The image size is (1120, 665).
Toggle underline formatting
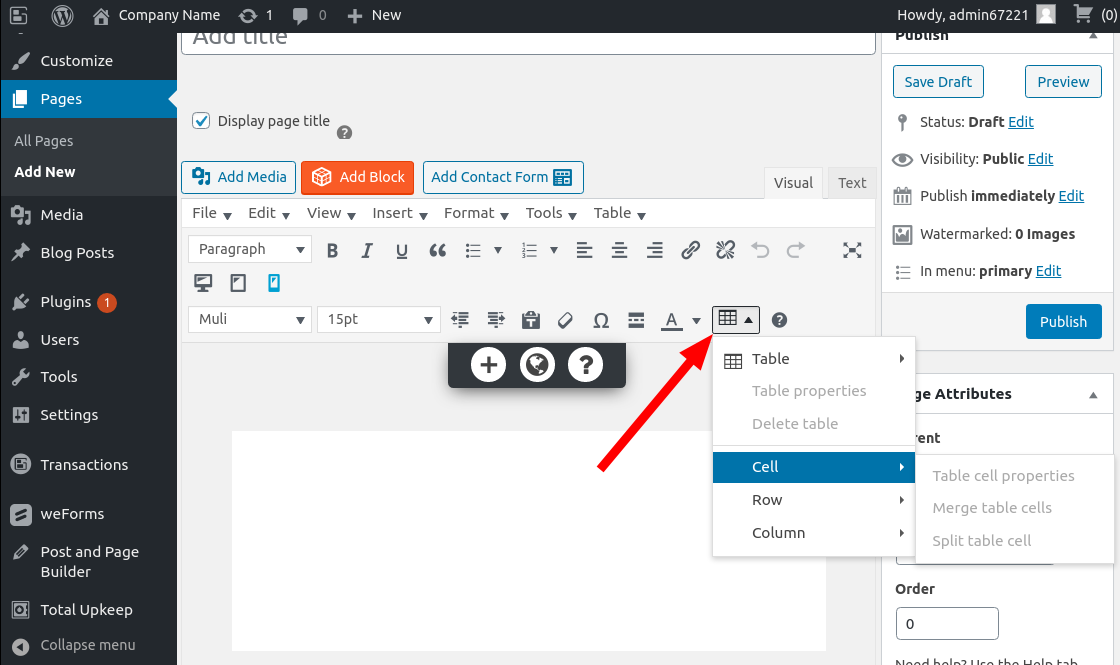pos(401,250)
